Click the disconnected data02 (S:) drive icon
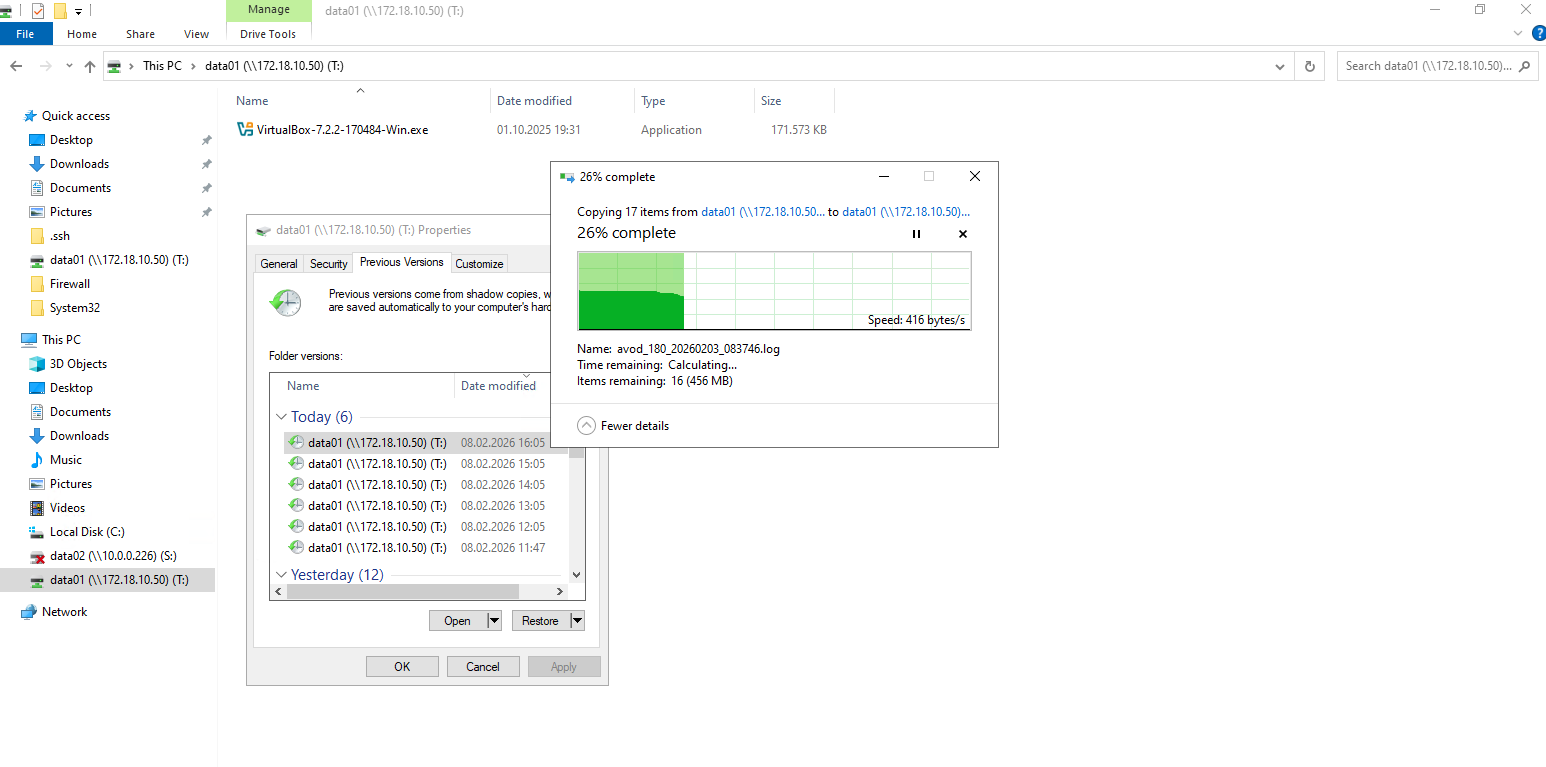 37,556
